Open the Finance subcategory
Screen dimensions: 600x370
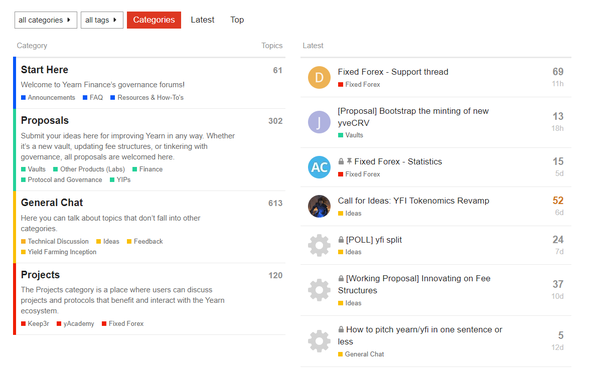147,169
